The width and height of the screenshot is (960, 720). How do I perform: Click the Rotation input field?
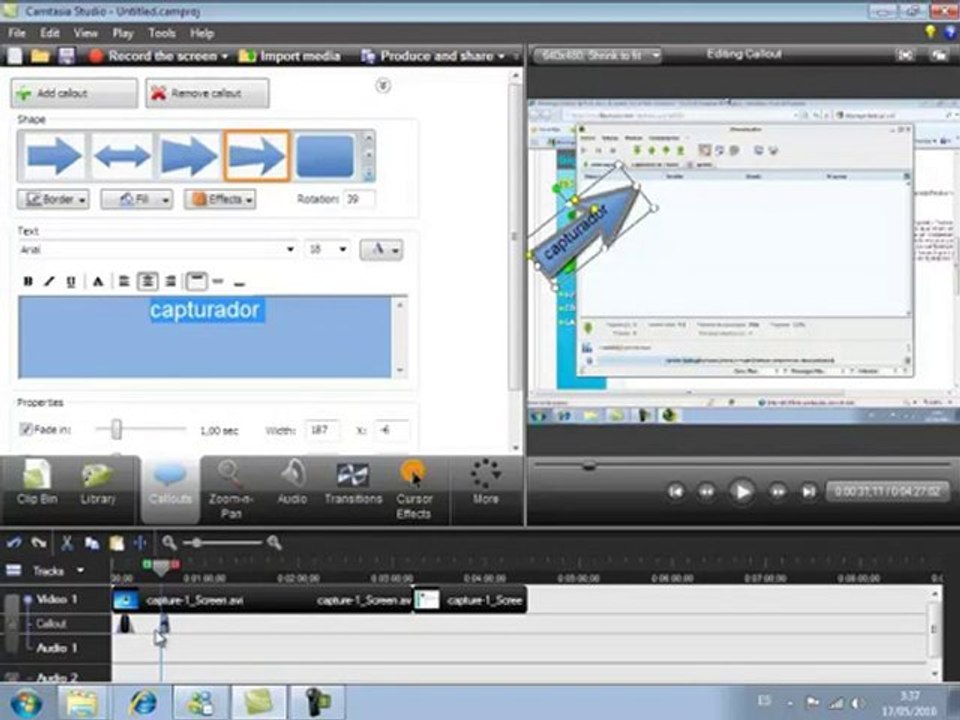359,199
